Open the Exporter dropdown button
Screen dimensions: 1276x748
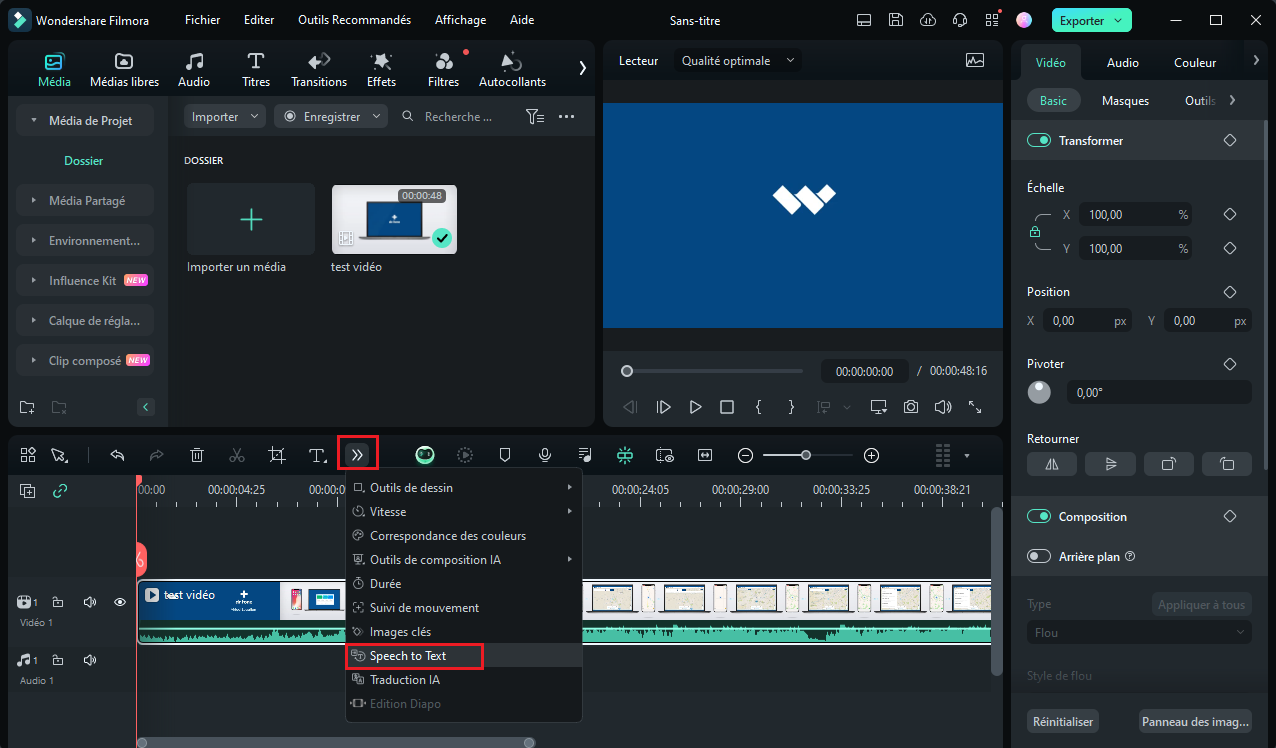(x=1092, y=20)
